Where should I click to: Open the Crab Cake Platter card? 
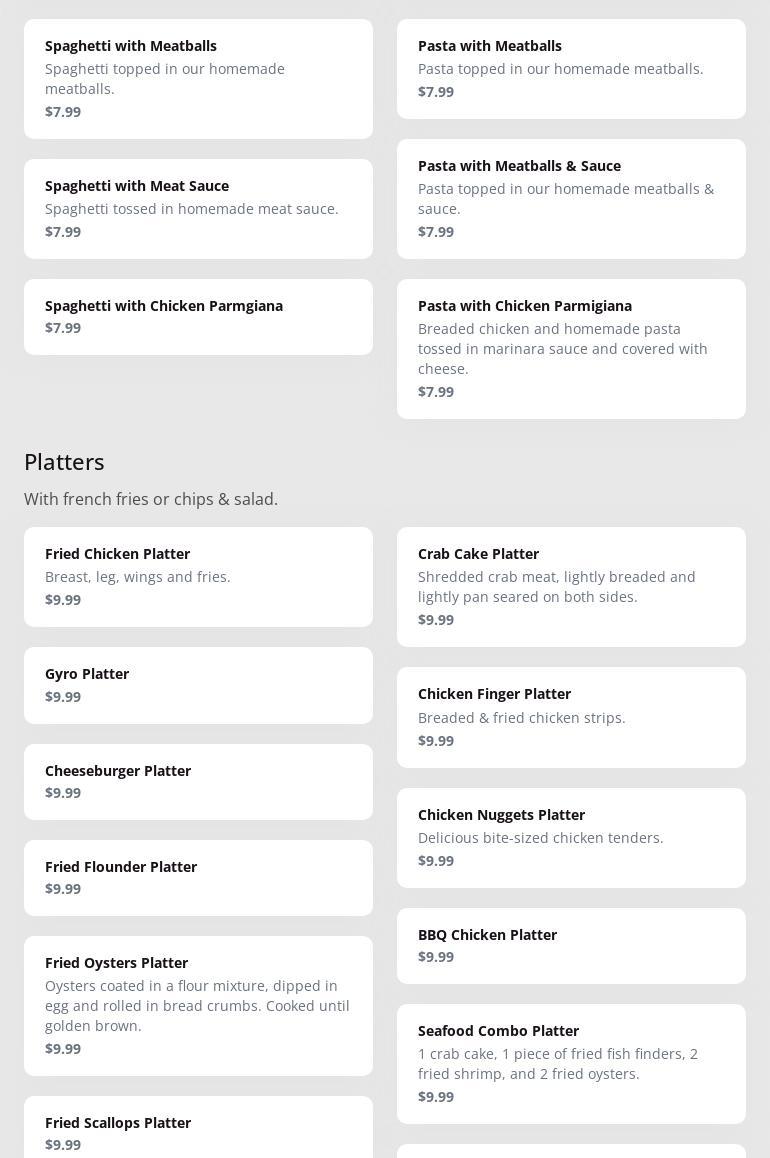pyautogui.click(x=571, y=586)
